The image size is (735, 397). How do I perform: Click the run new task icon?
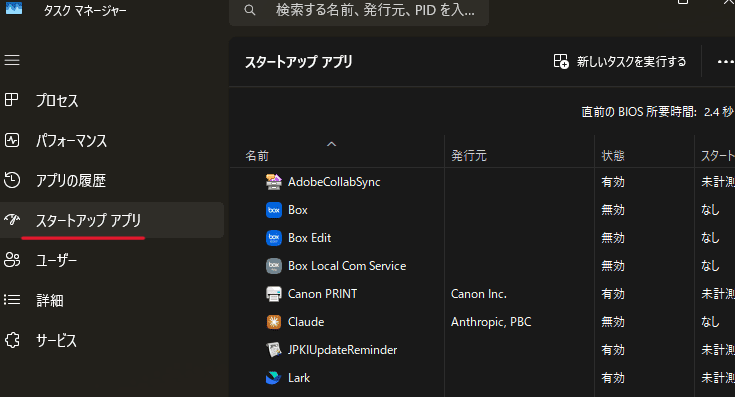coord(561,61)
